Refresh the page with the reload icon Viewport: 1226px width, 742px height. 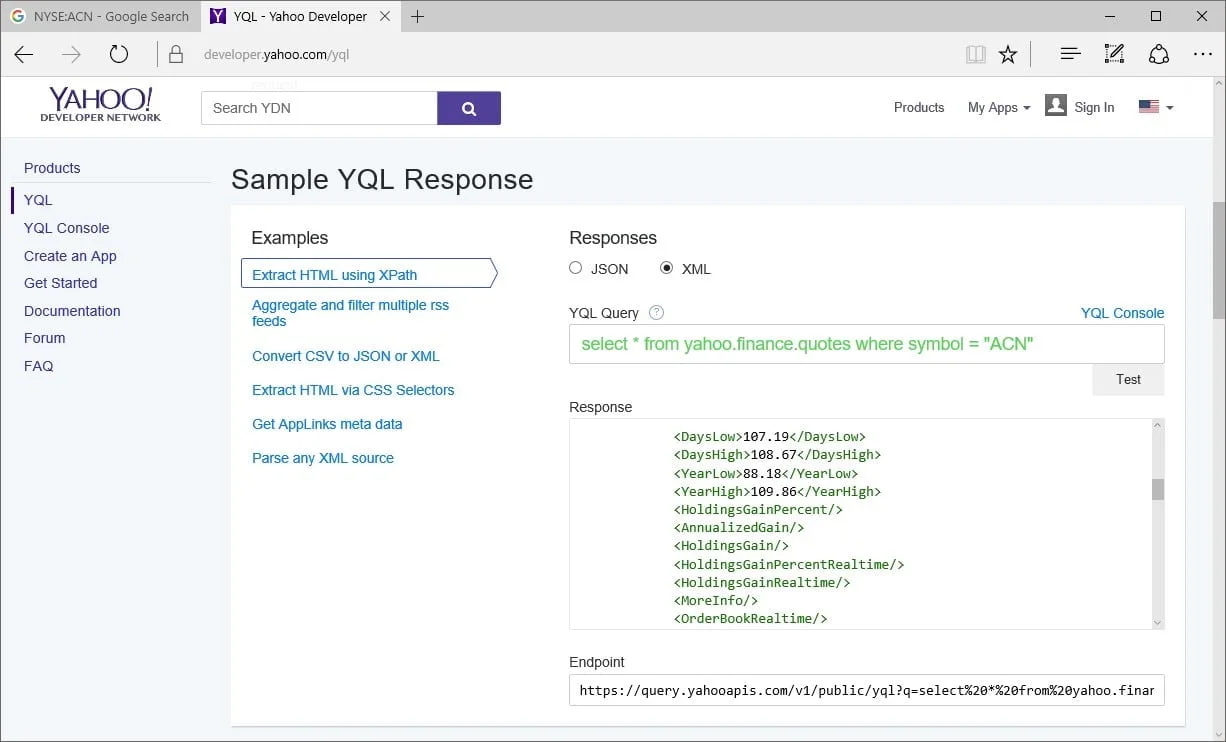click(119, 54)
